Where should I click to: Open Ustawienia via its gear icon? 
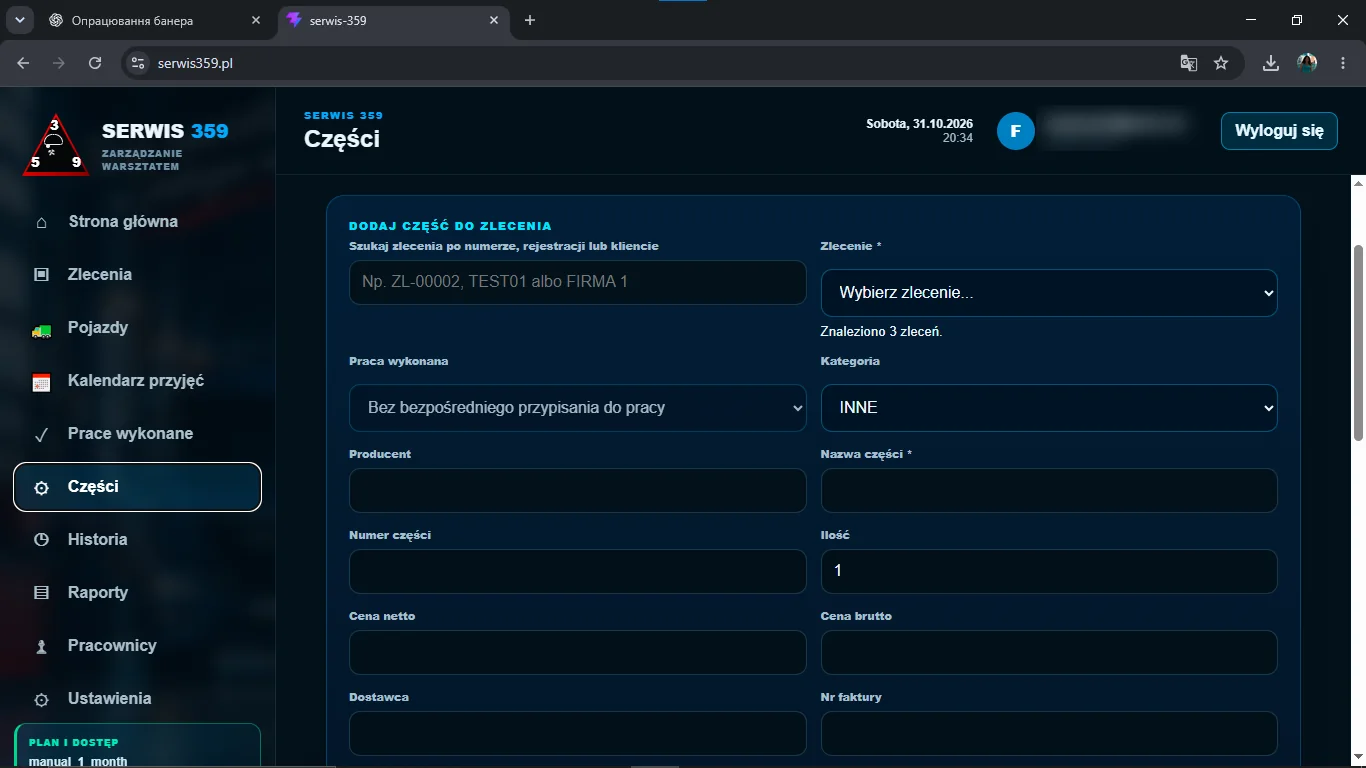pos(41,699)
